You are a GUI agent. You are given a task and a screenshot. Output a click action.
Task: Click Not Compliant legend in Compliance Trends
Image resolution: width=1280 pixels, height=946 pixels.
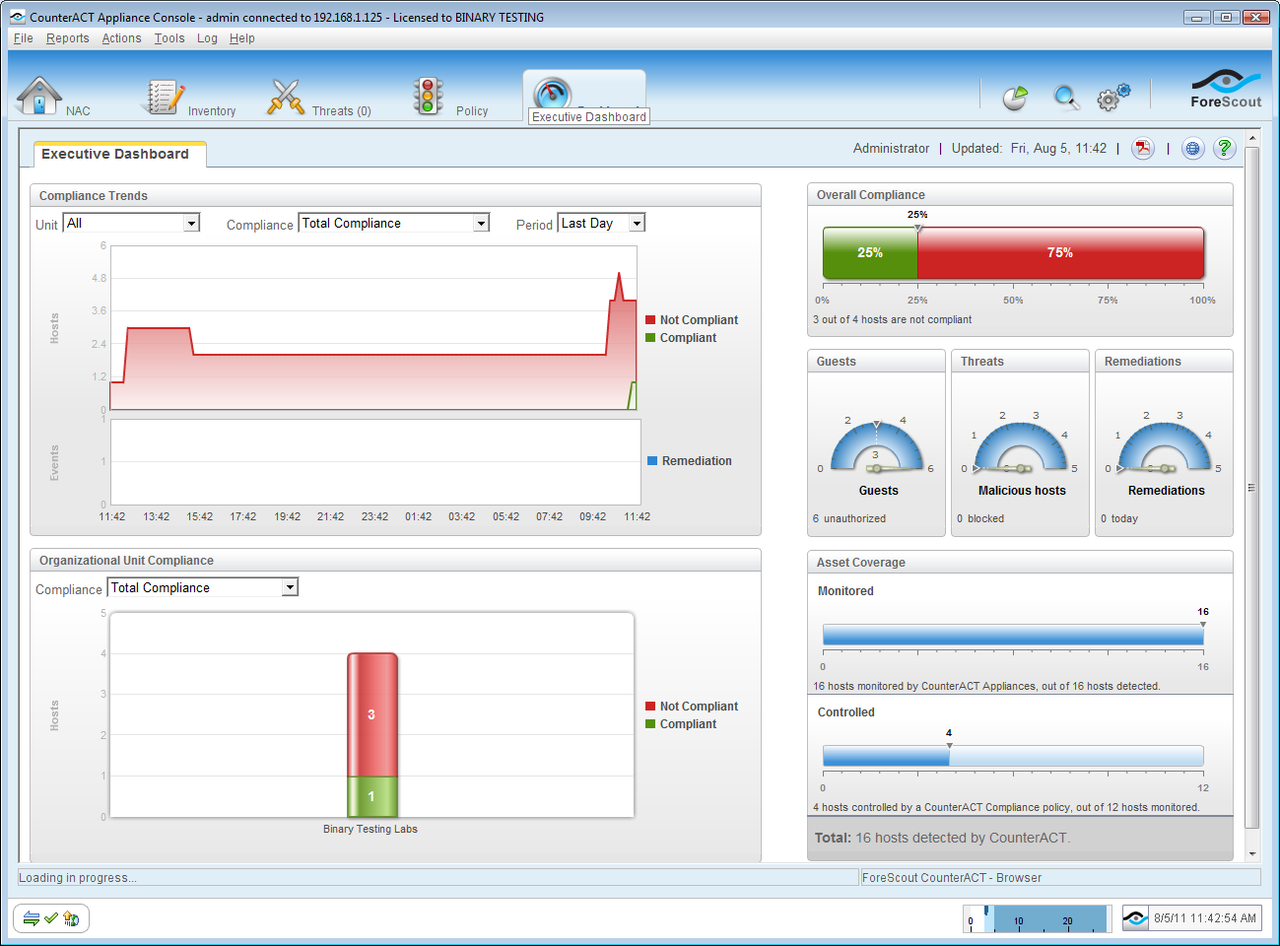[x=692, y=320]
